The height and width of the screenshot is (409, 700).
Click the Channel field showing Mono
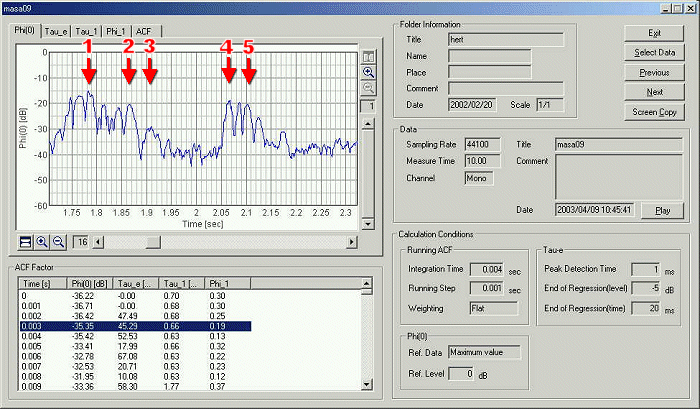coord(479,178)
